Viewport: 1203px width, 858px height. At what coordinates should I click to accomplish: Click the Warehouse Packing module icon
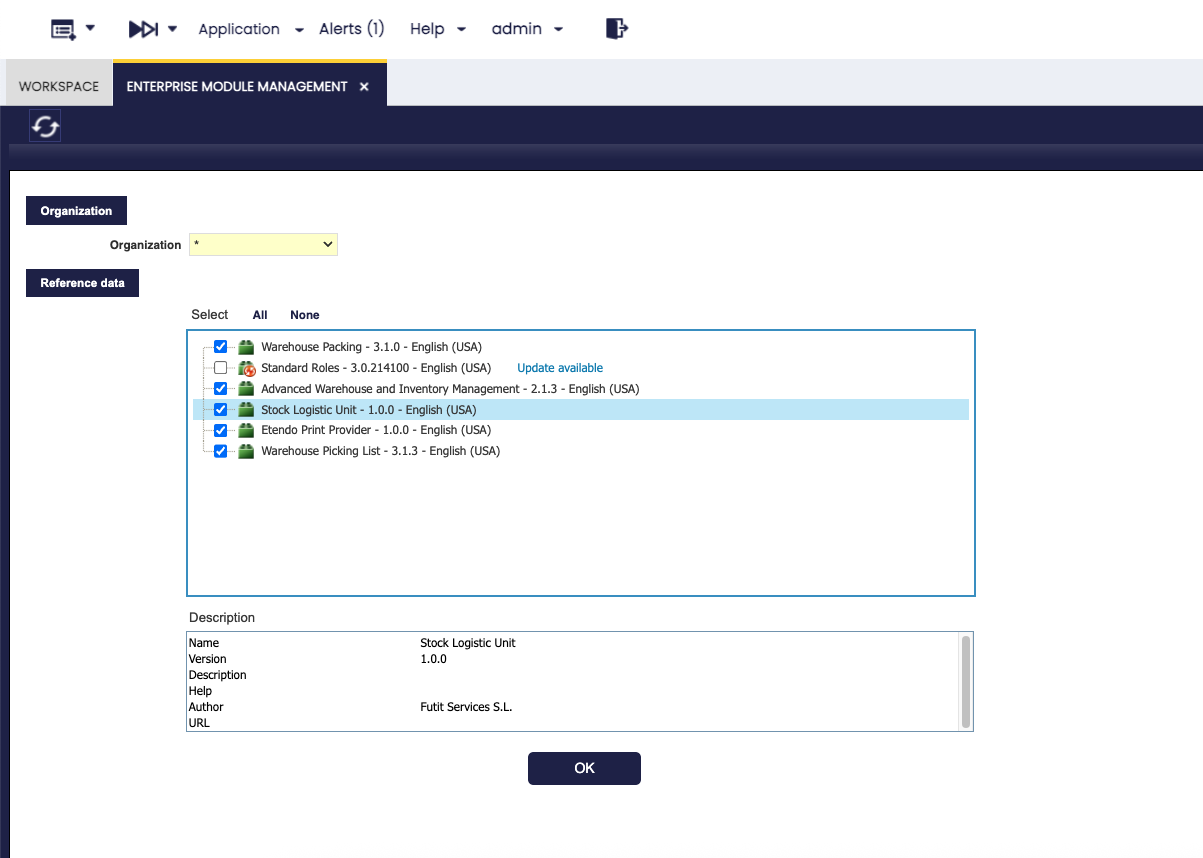pos(246,347)
